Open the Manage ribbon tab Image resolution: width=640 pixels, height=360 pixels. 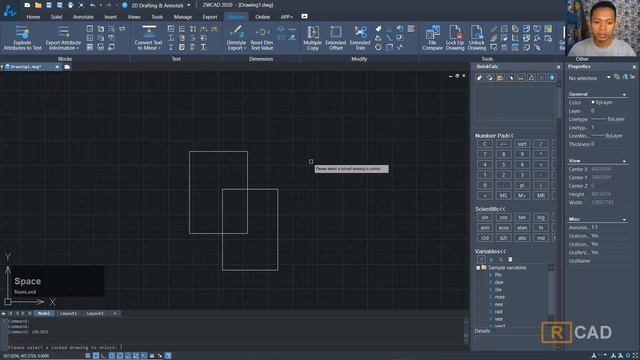pos(182,17)
